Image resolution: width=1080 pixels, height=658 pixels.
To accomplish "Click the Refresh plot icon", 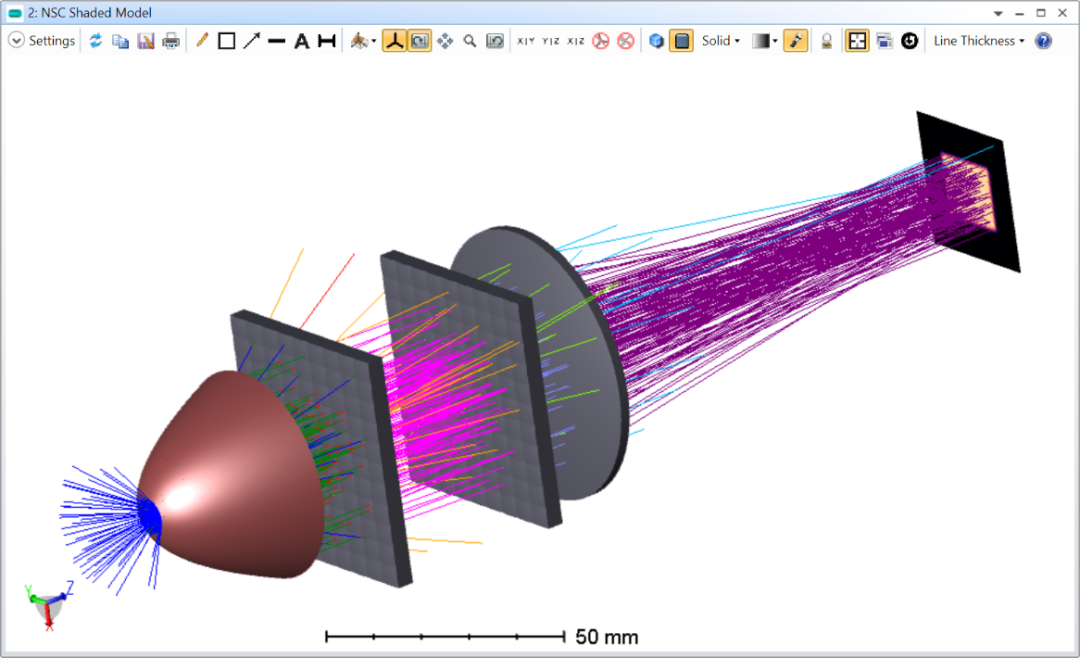I will tap(95, 40).
